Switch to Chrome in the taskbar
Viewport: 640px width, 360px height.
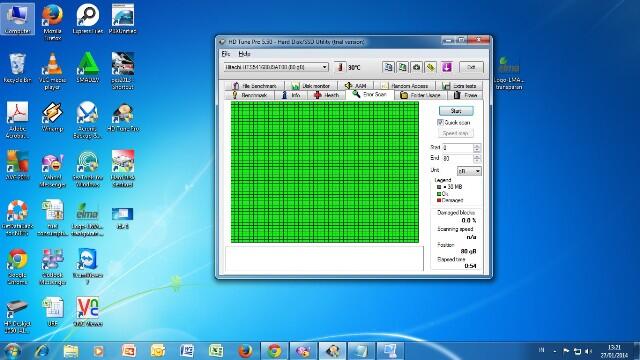point(274,351)
